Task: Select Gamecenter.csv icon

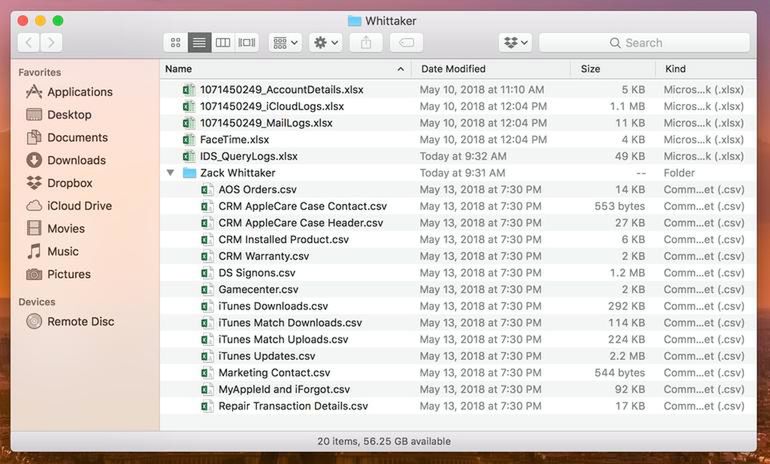Action: [x=207, y=290]
